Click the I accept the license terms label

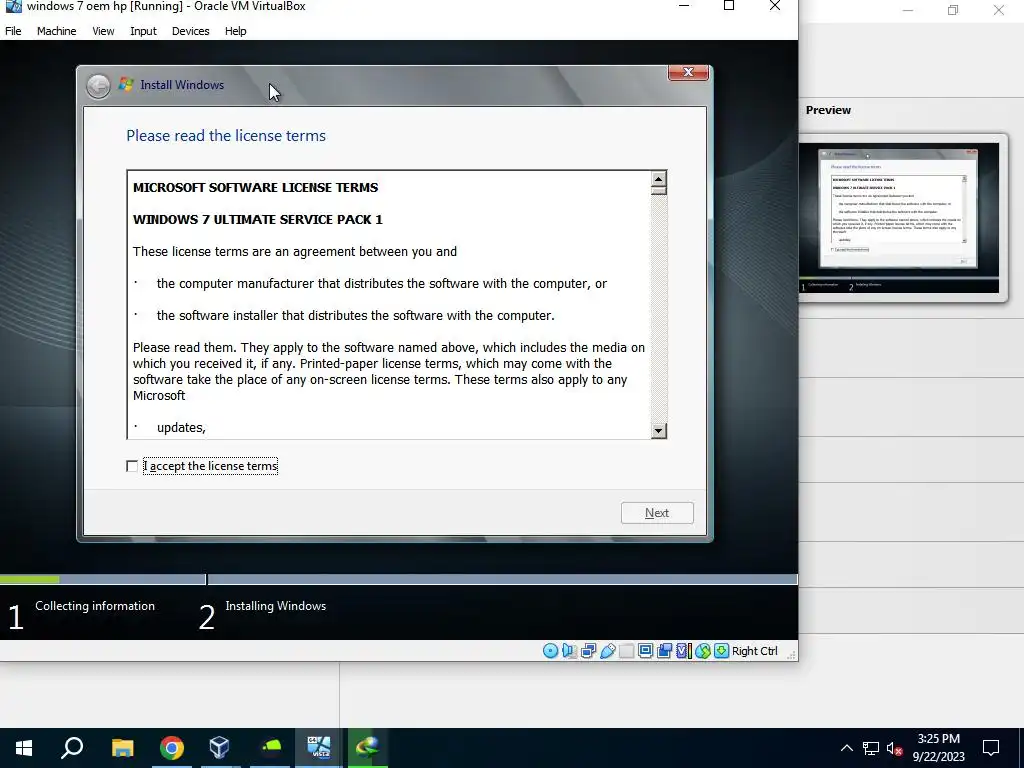coord(210,466)
